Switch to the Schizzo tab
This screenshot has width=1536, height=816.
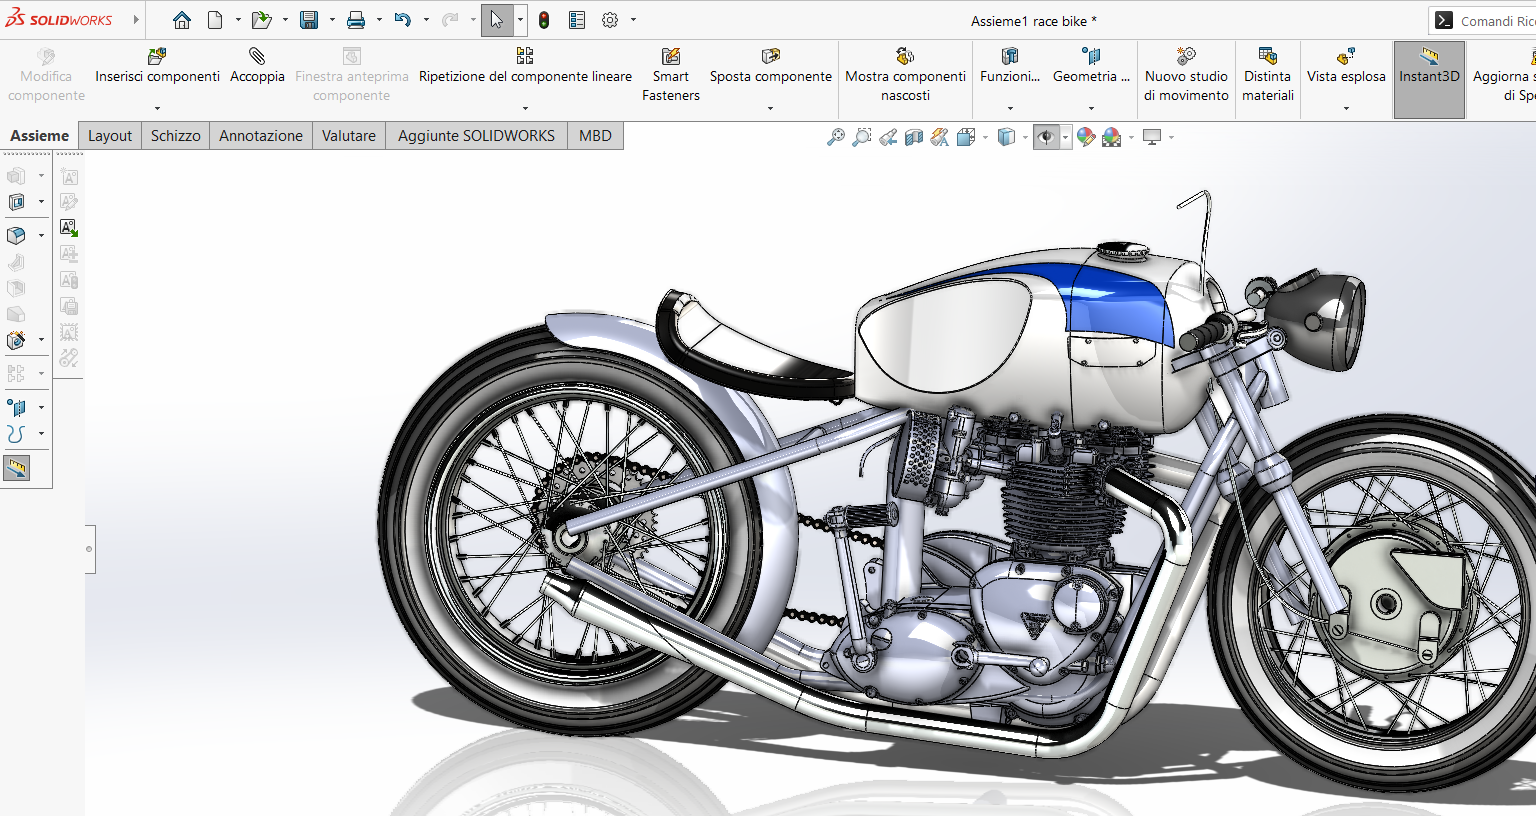click(x=176, y=136)
